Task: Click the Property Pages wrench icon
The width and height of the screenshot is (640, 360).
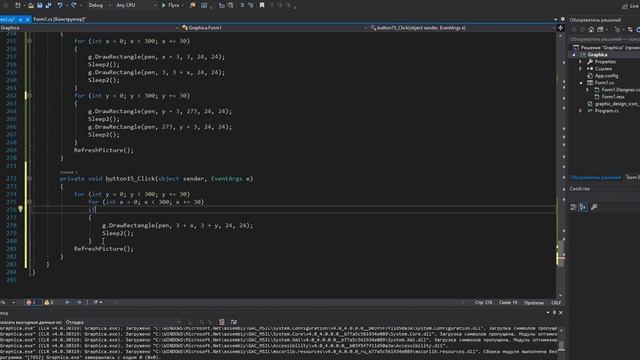Action: (594, 207)
